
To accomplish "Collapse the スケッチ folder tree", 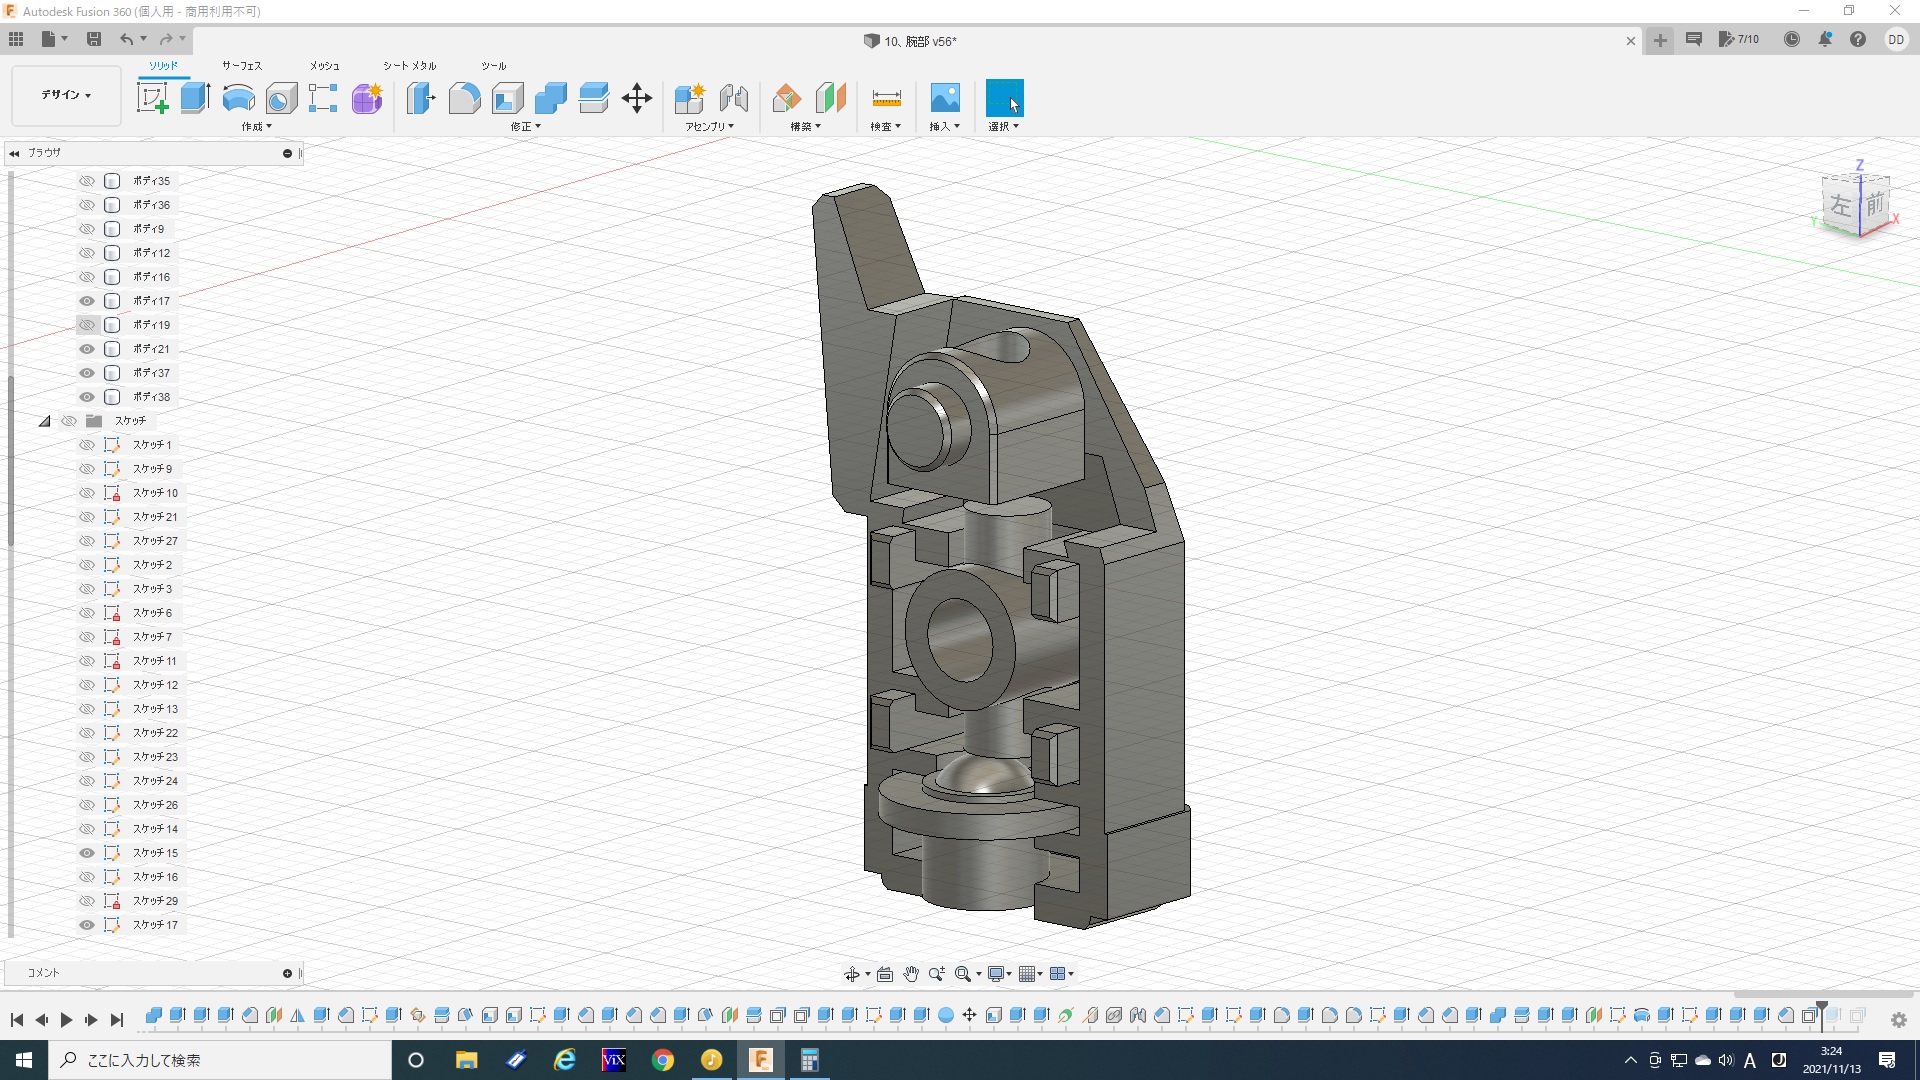I will pos(45,421).
